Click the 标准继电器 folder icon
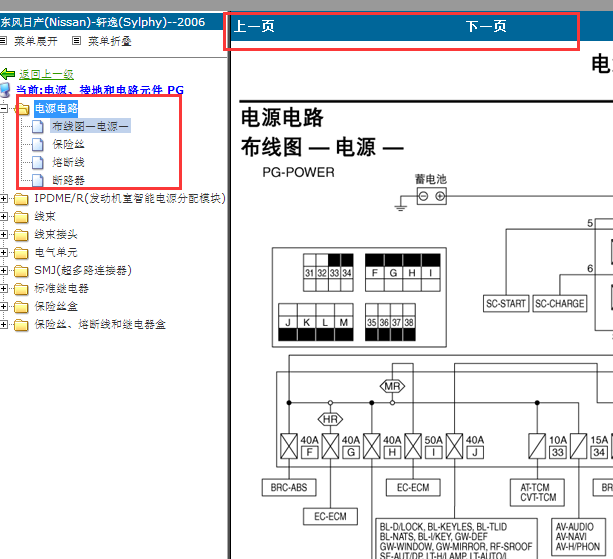 (21, 289)
